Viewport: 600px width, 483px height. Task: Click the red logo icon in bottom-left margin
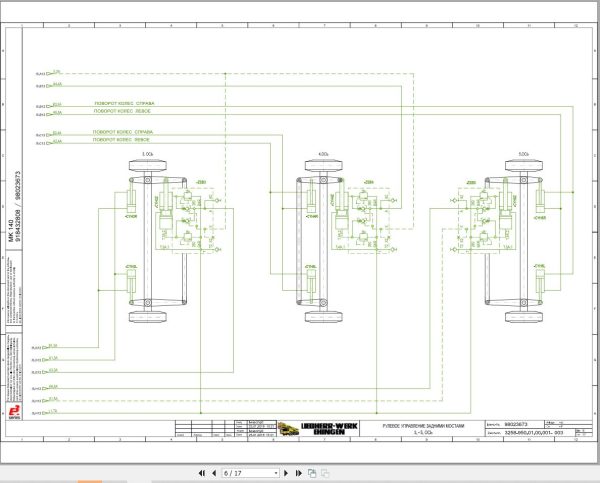14,412
